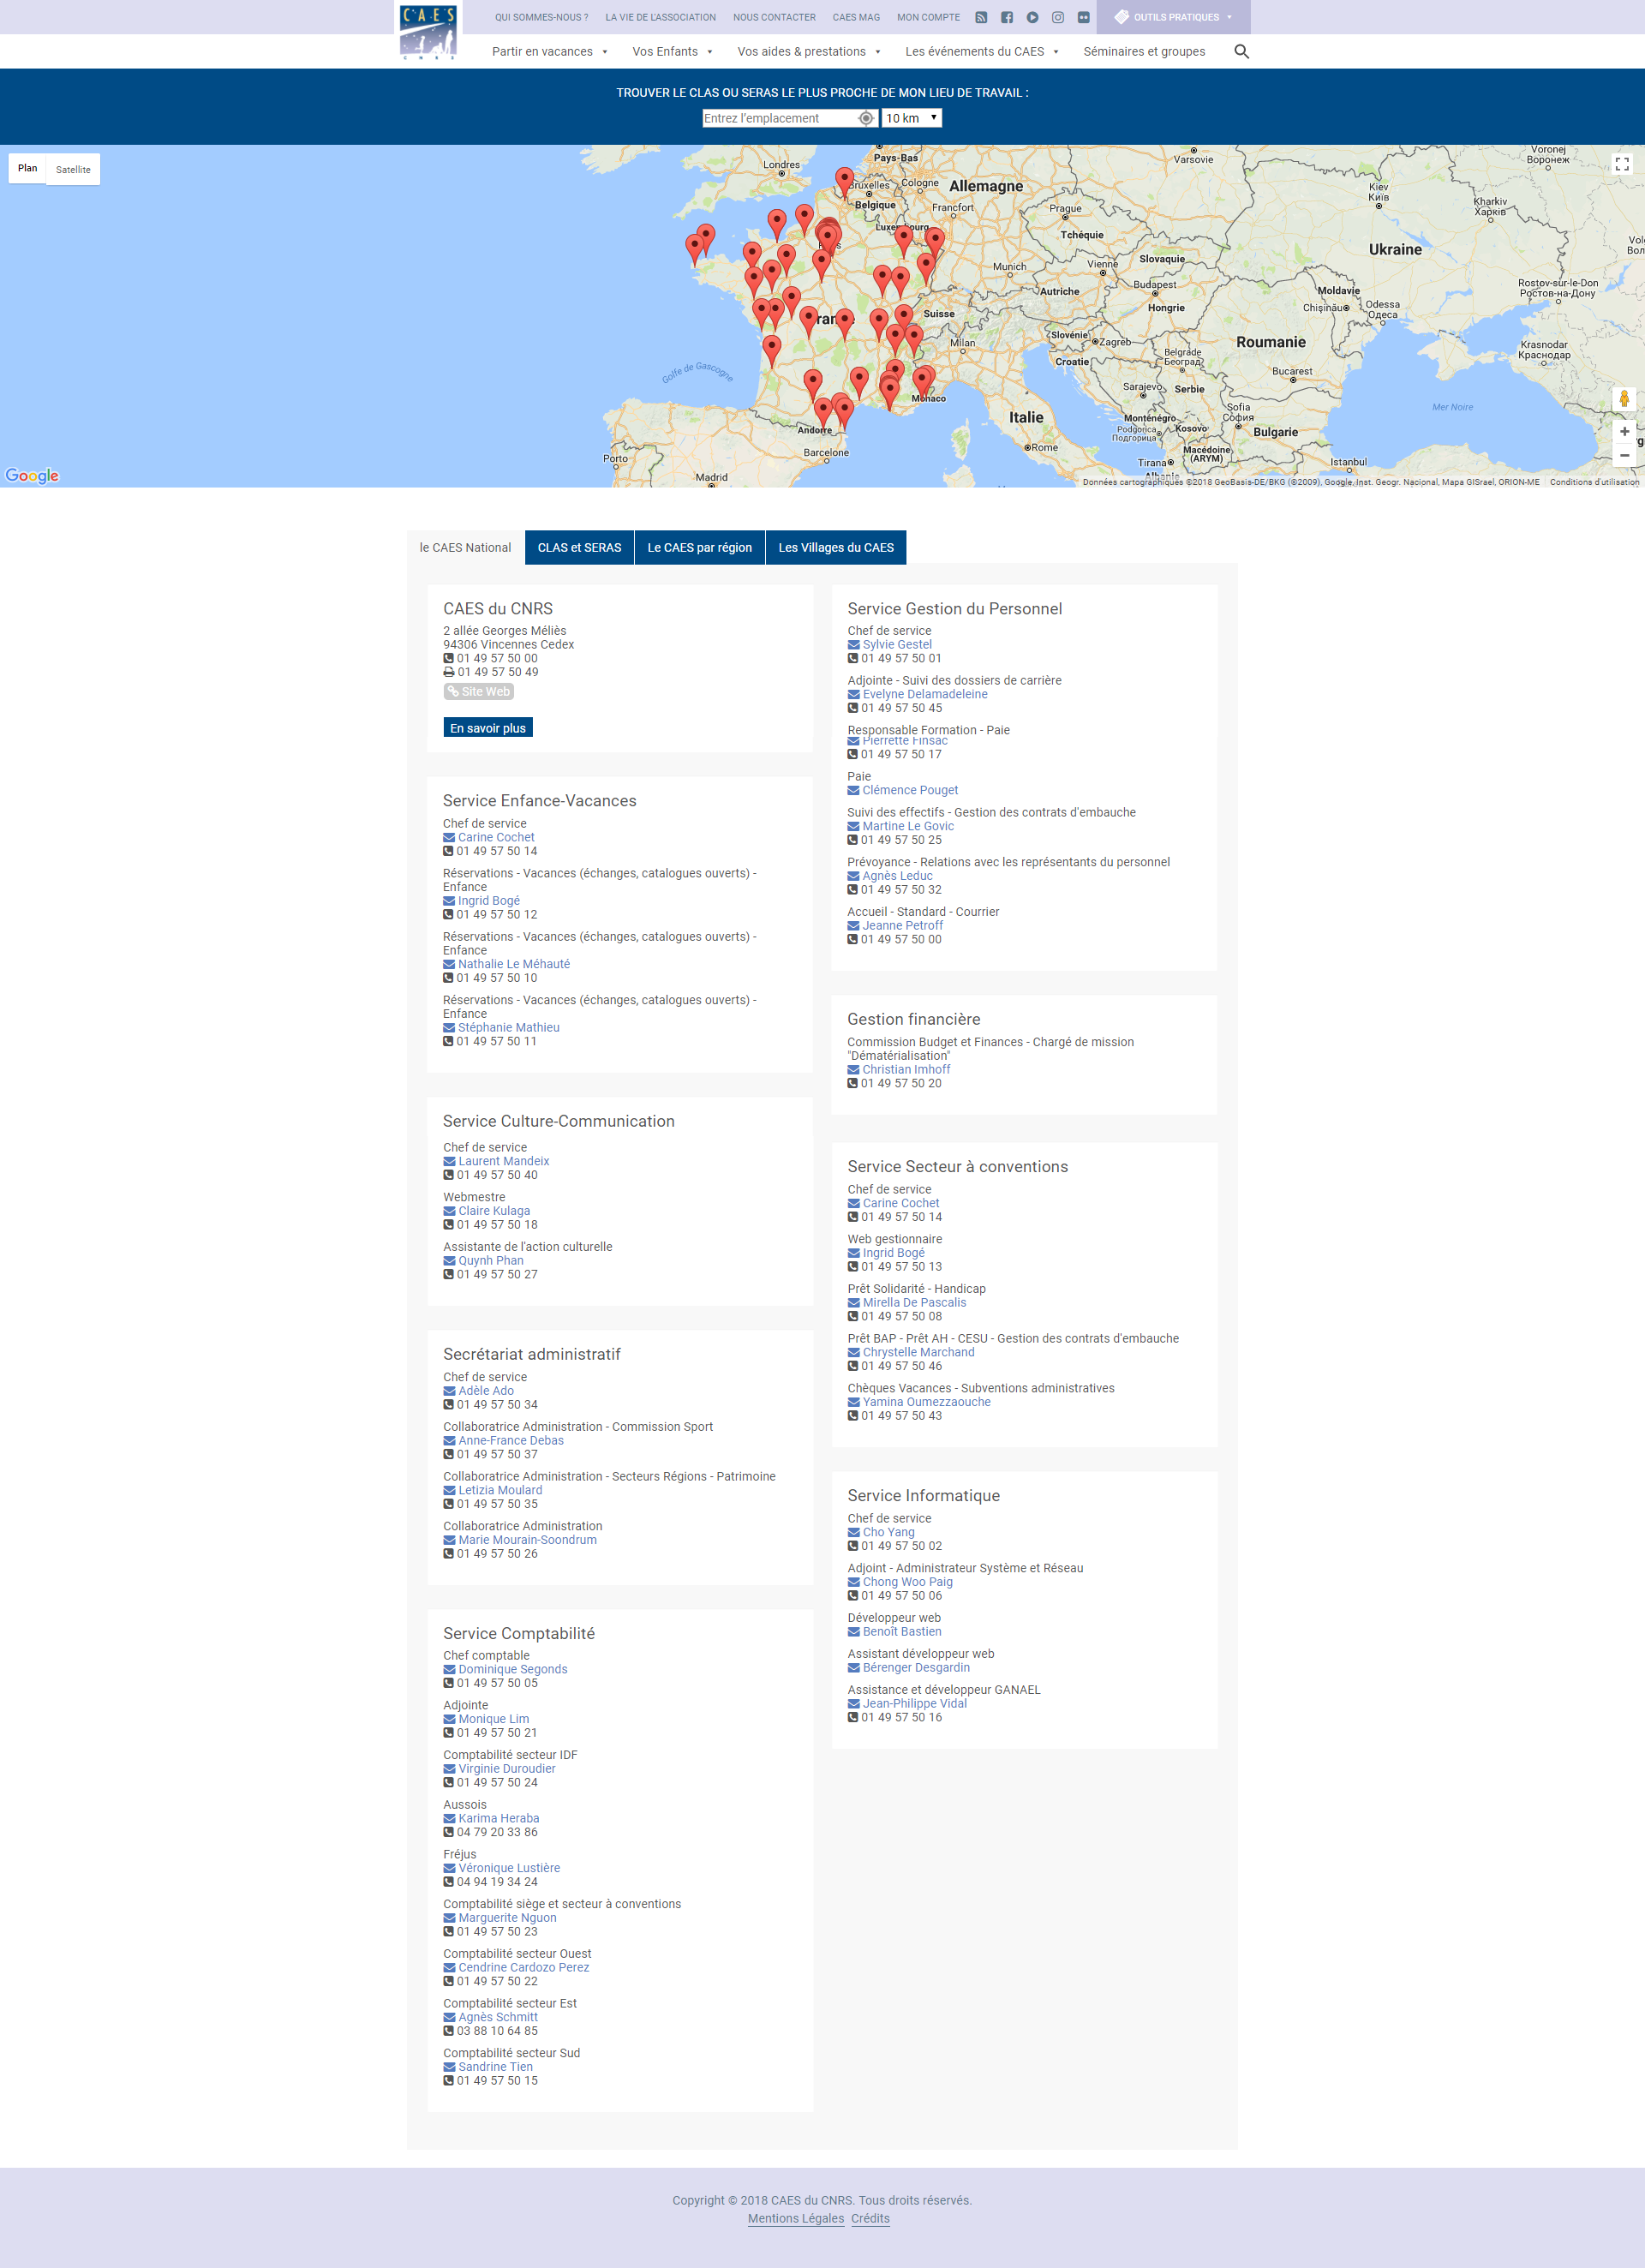
Task: Zoom in on the map
Action: [1624, 431]
